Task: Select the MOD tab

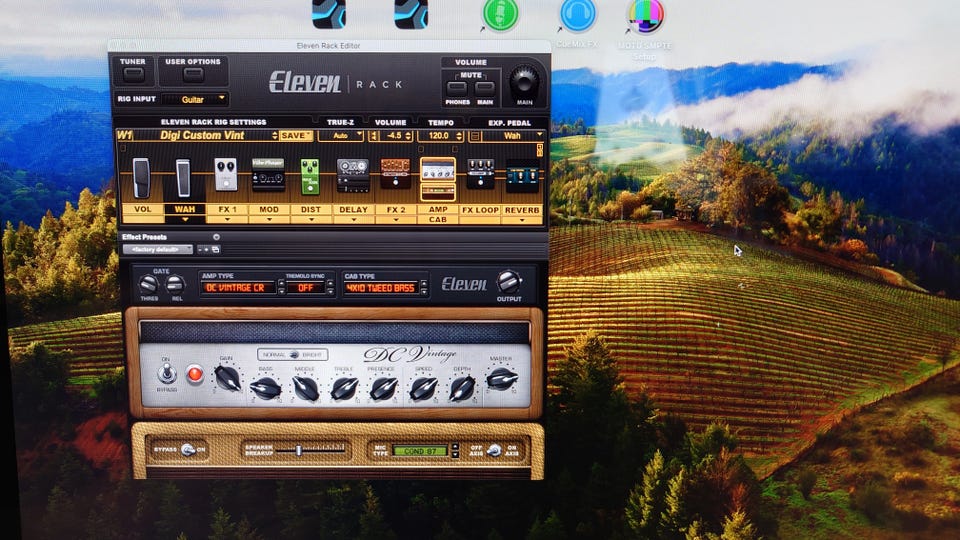Action: coord(269,209)
